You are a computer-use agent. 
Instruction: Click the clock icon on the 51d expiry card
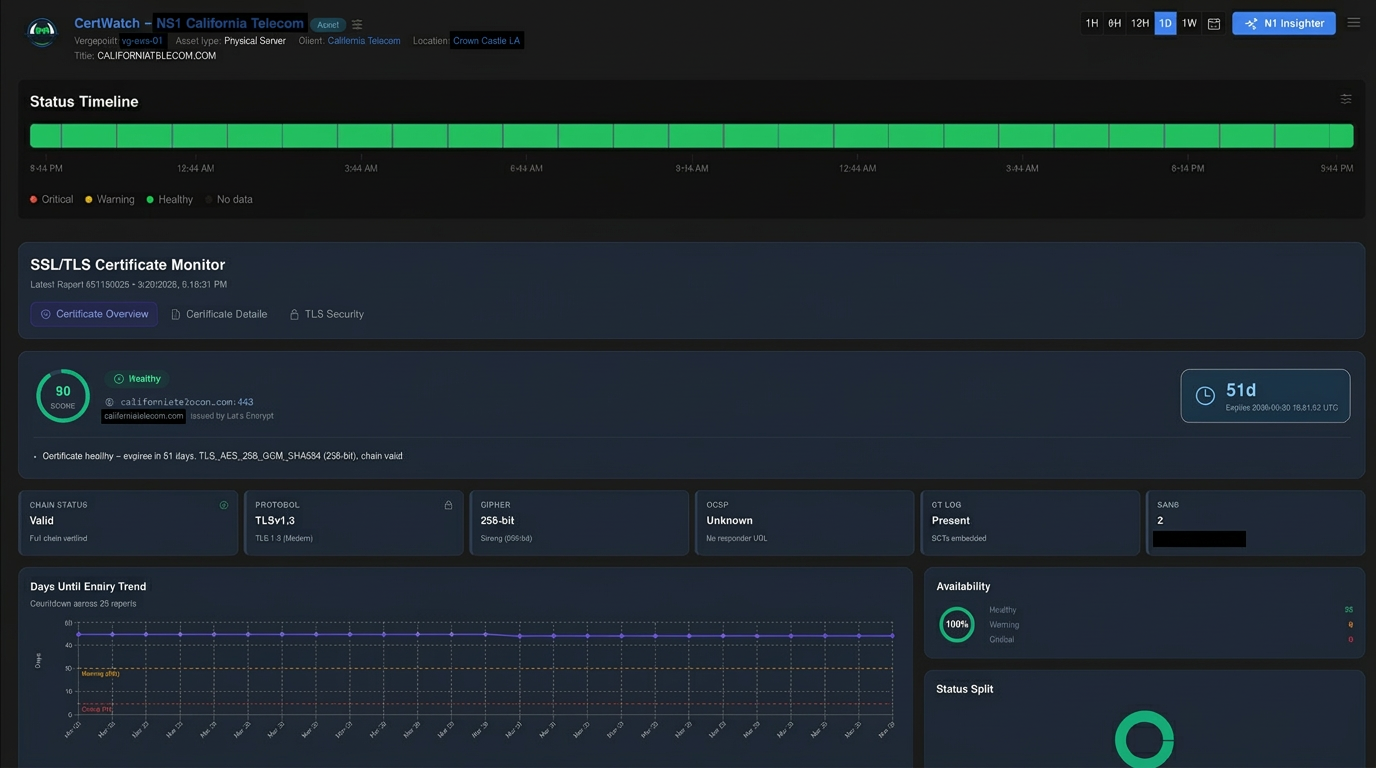(1205, 395)
